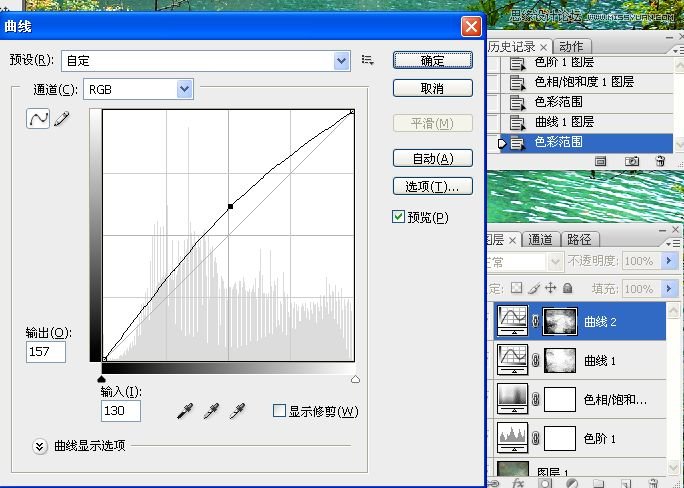The width and height of the screenshot is (684, 488).
Task: Click 图层 1 layer thumbnail
Action: 513,470
